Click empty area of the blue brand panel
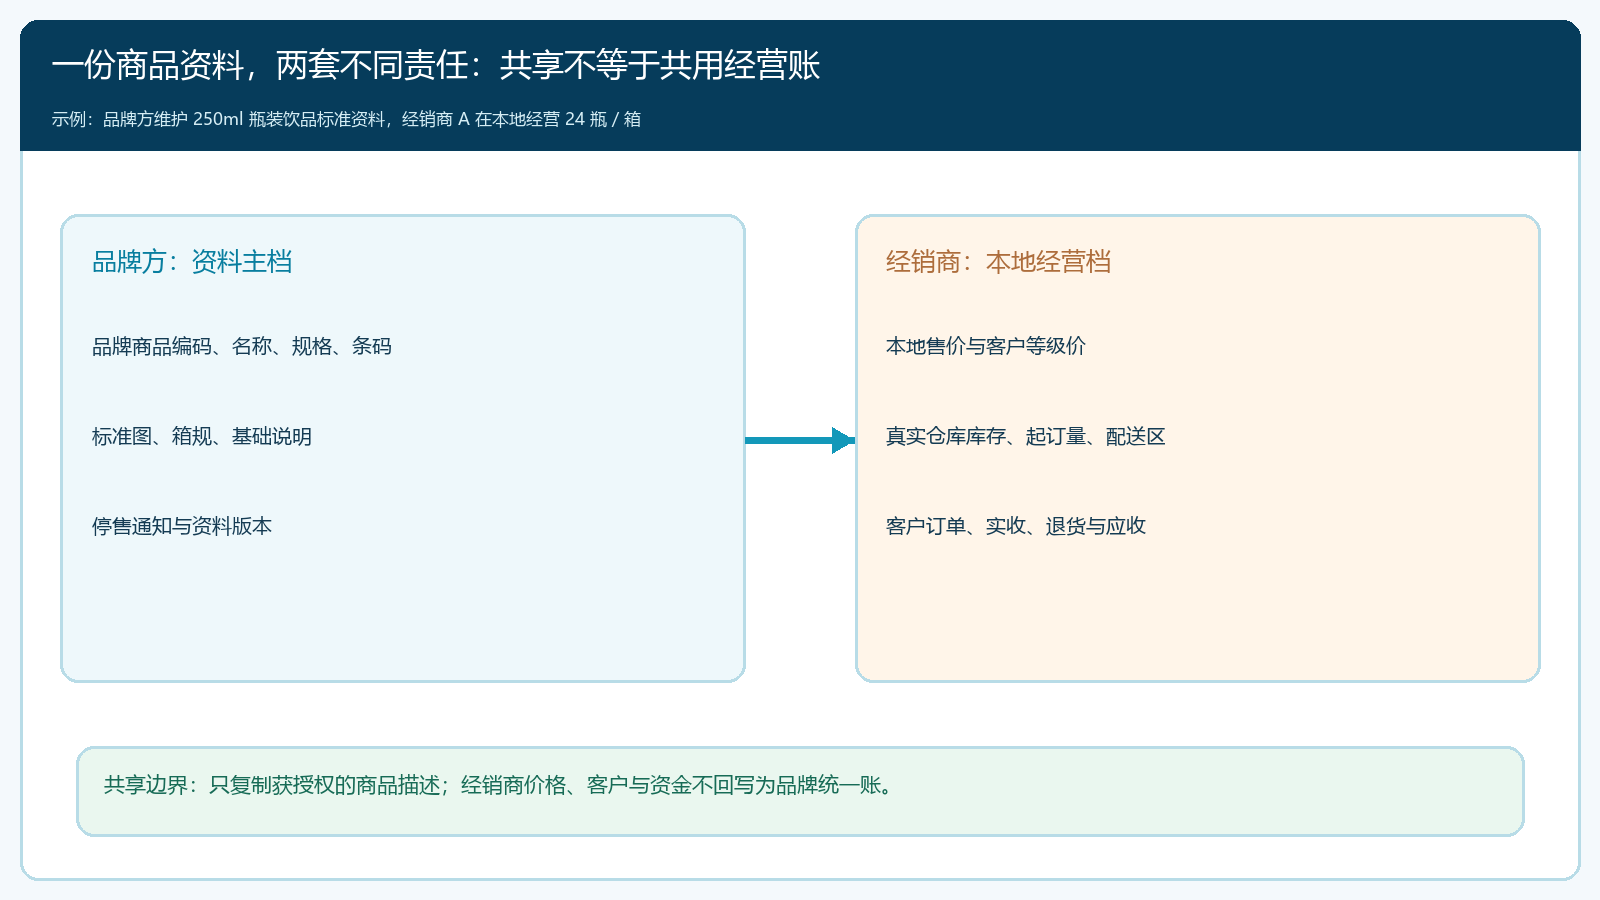This screenshot has height=900, width=1600. (400, 610)
